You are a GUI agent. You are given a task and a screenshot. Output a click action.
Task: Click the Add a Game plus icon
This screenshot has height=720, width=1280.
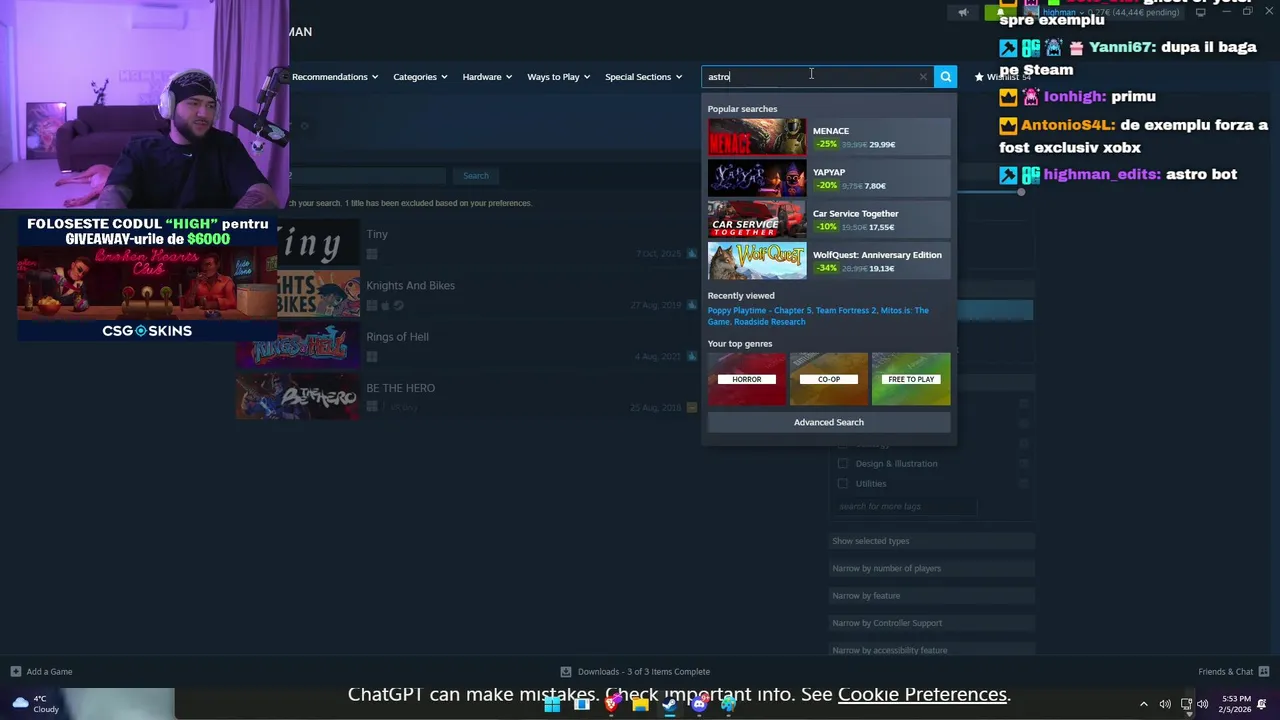coord(16,672)
